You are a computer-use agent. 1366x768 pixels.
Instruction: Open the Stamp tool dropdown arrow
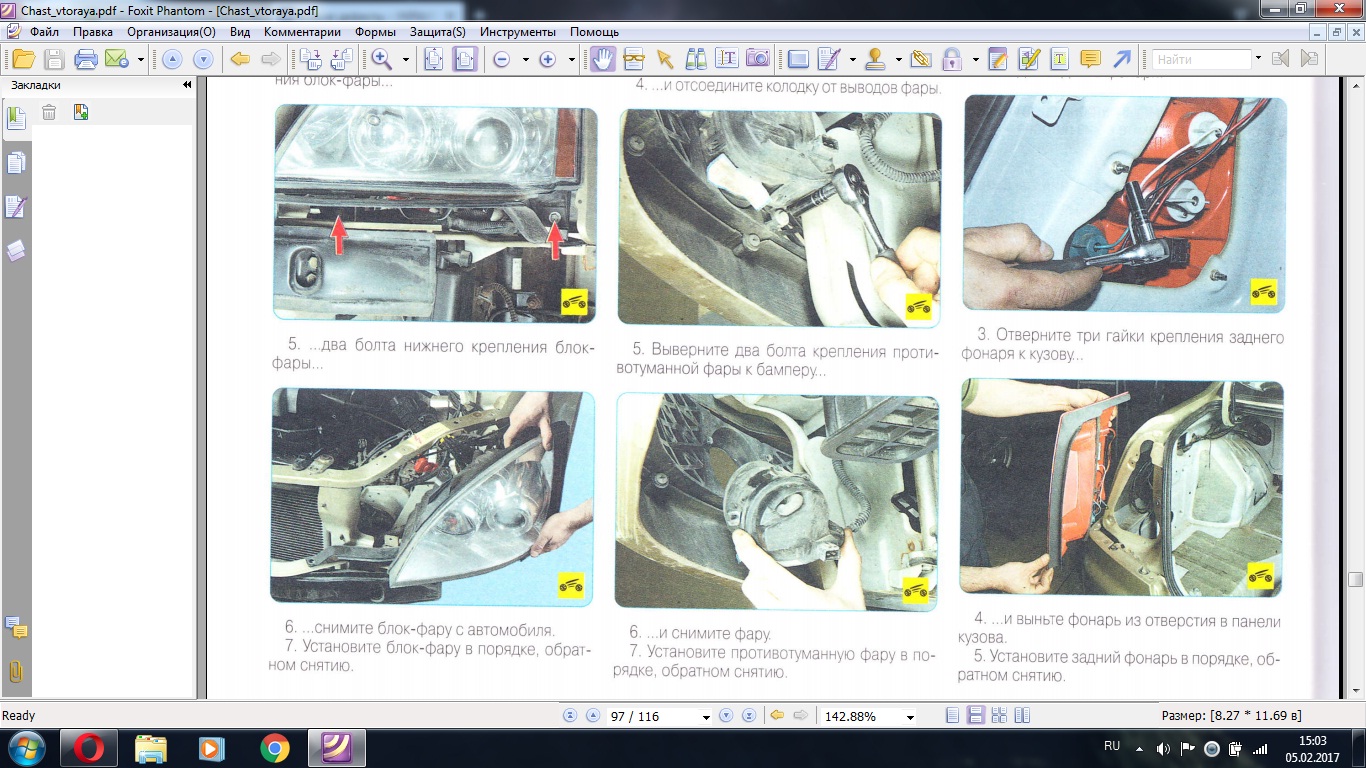pos(899,60)
